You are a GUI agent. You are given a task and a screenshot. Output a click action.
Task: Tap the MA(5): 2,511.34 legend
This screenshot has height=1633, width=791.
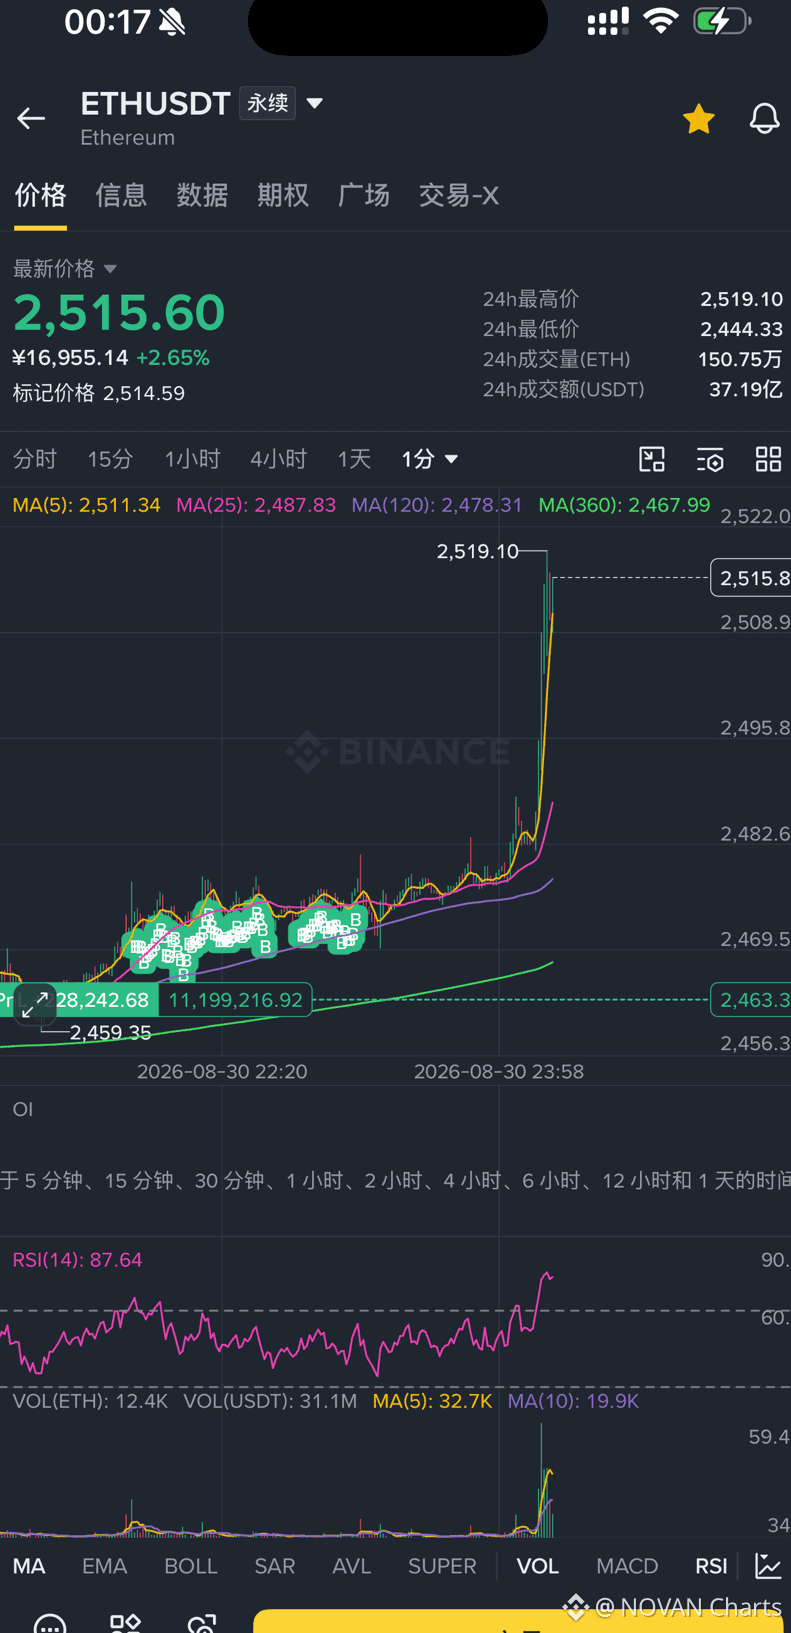[x=86, y=505]
